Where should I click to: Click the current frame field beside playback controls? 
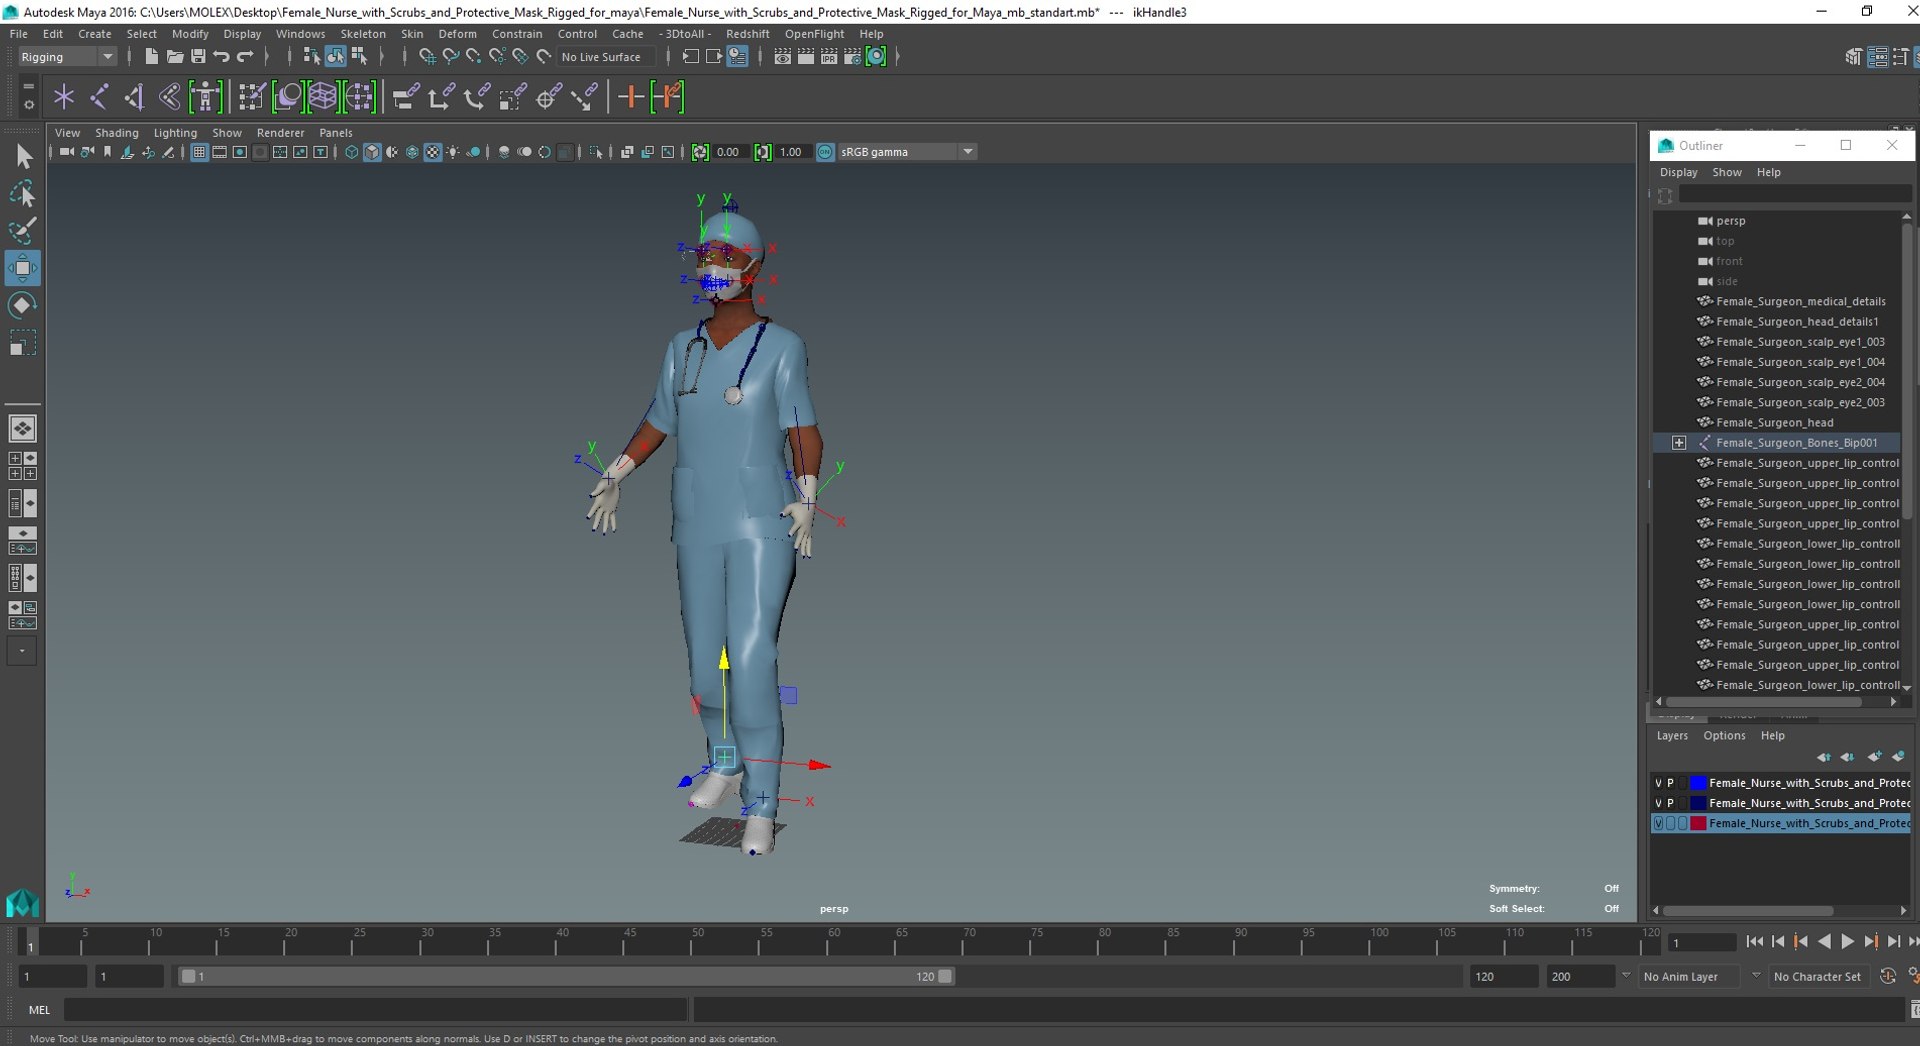coord(1703,942)
